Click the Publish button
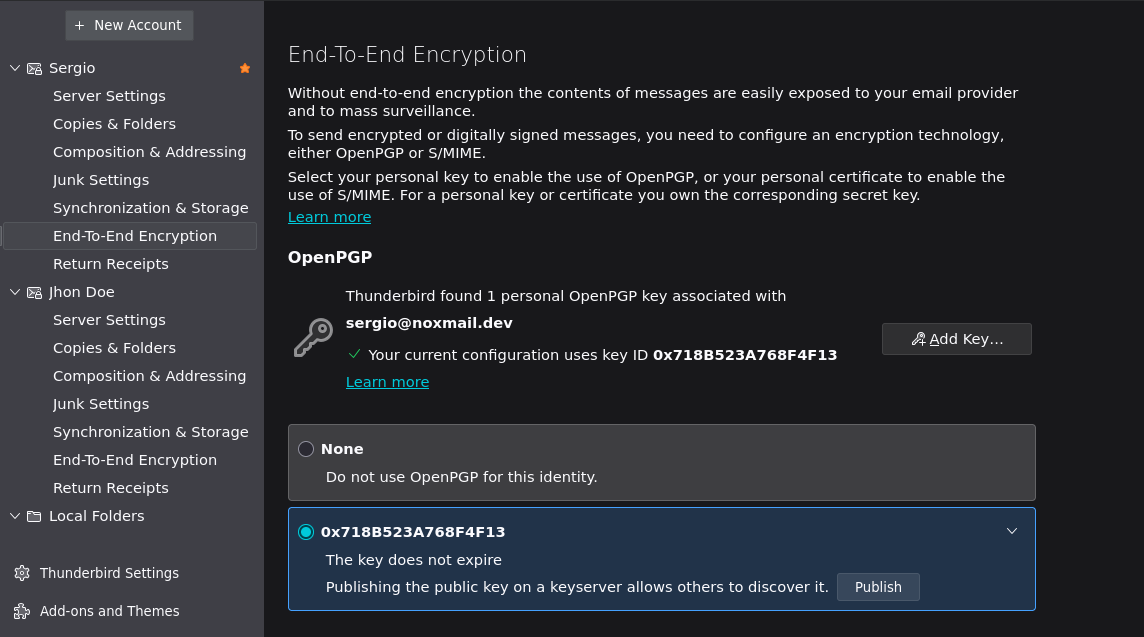The width and height of the screenshot is (1144, 637). 878,587
